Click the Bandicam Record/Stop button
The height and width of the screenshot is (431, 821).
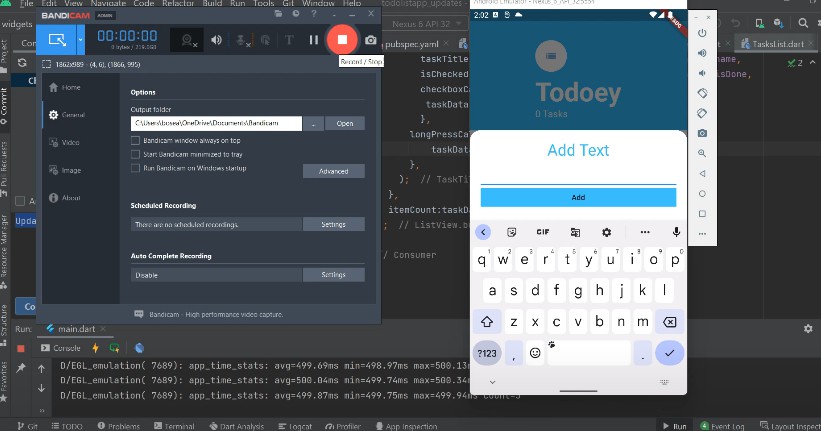(342, 40)
